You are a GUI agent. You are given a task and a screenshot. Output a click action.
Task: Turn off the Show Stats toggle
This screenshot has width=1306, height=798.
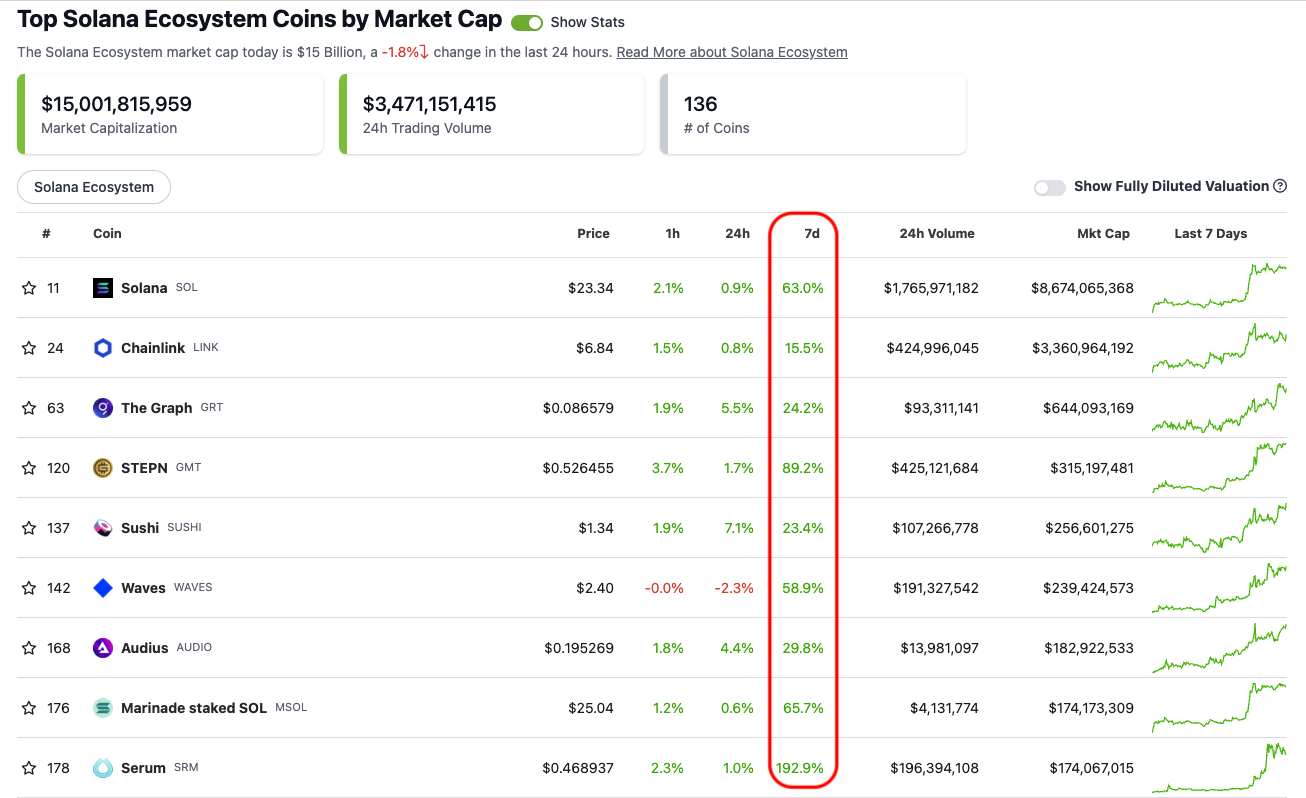click(527, 22)
